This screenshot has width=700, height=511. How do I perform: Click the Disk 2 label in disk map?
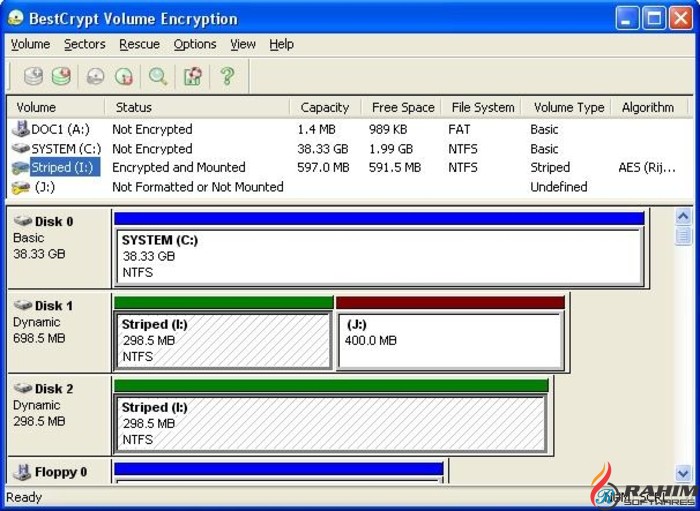click(x=53, y=388)
